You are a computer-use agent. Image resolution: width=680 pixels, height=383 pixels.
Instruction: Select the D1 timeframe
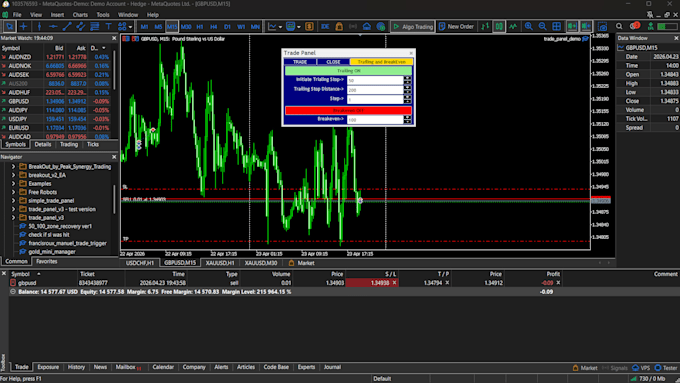(227, 27)
